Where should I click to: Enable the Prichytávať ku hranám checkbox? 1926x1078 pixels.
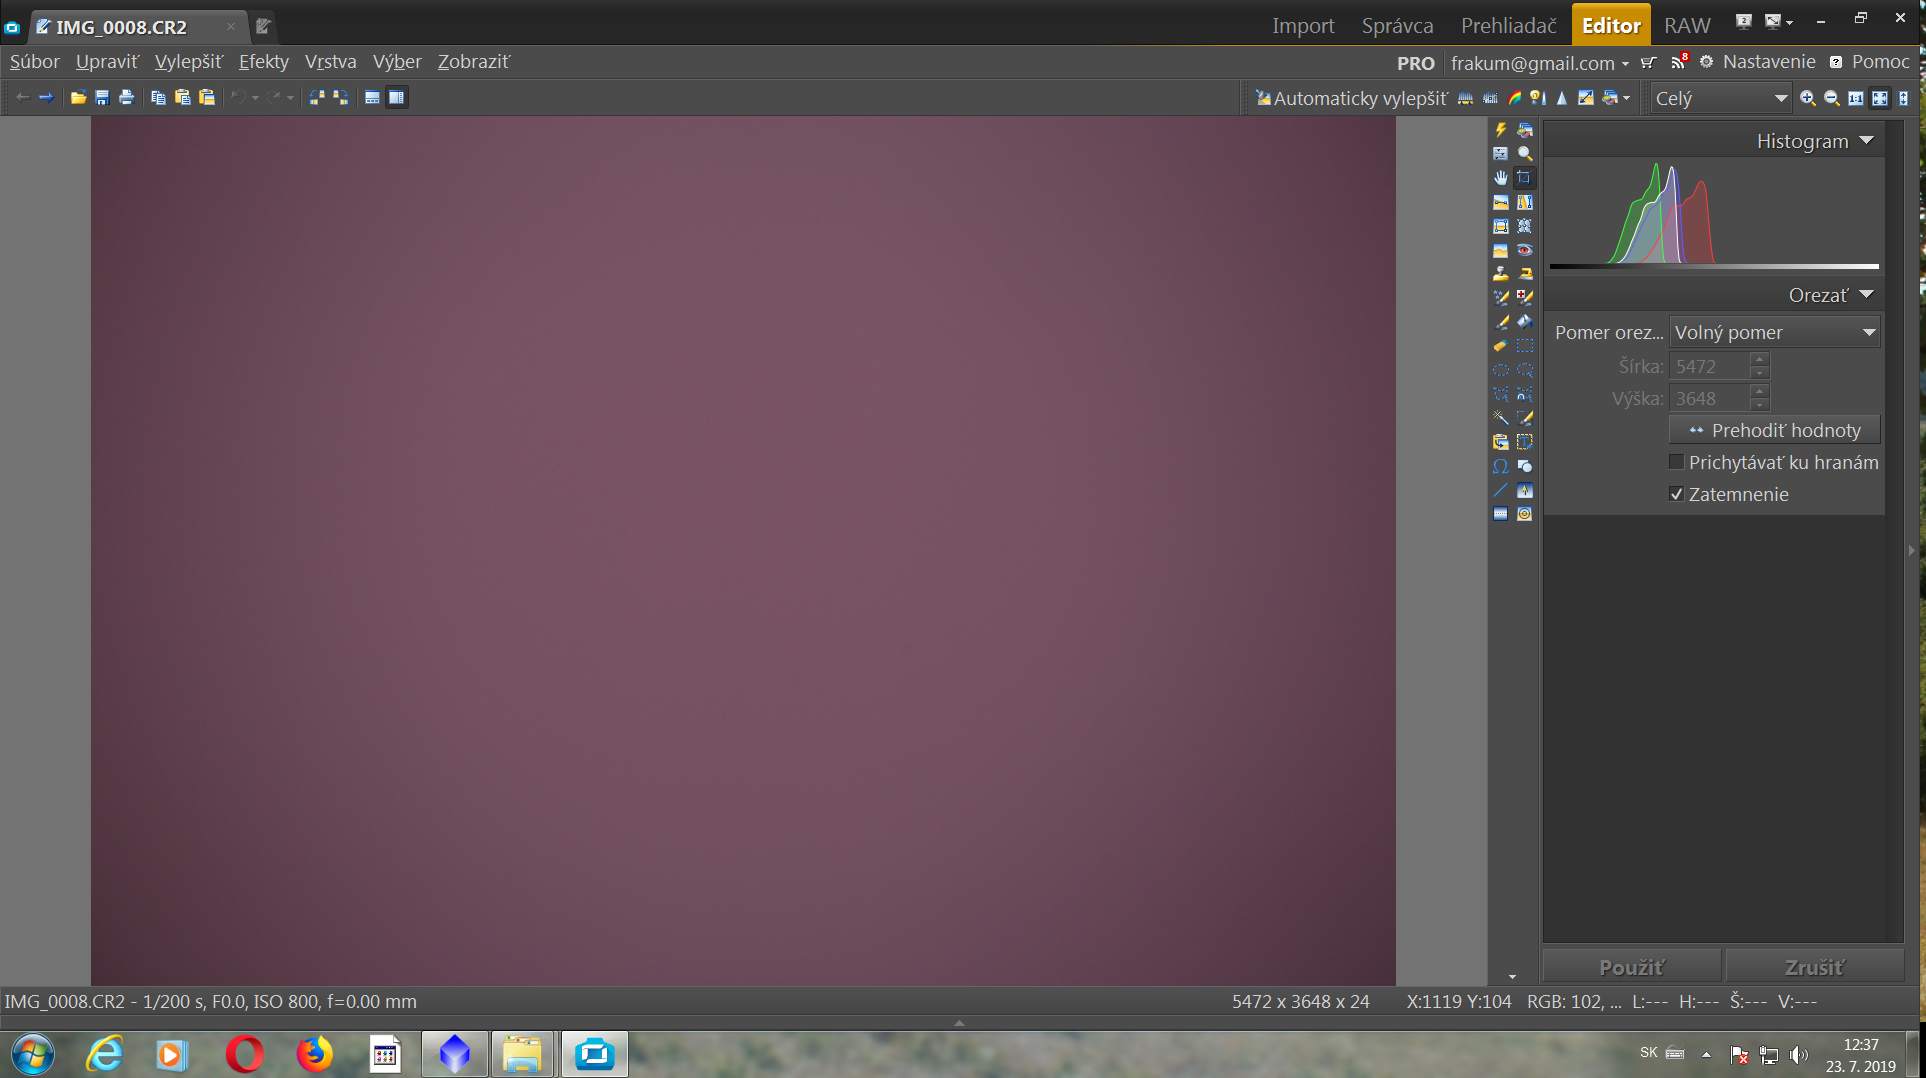point(1677,462)
